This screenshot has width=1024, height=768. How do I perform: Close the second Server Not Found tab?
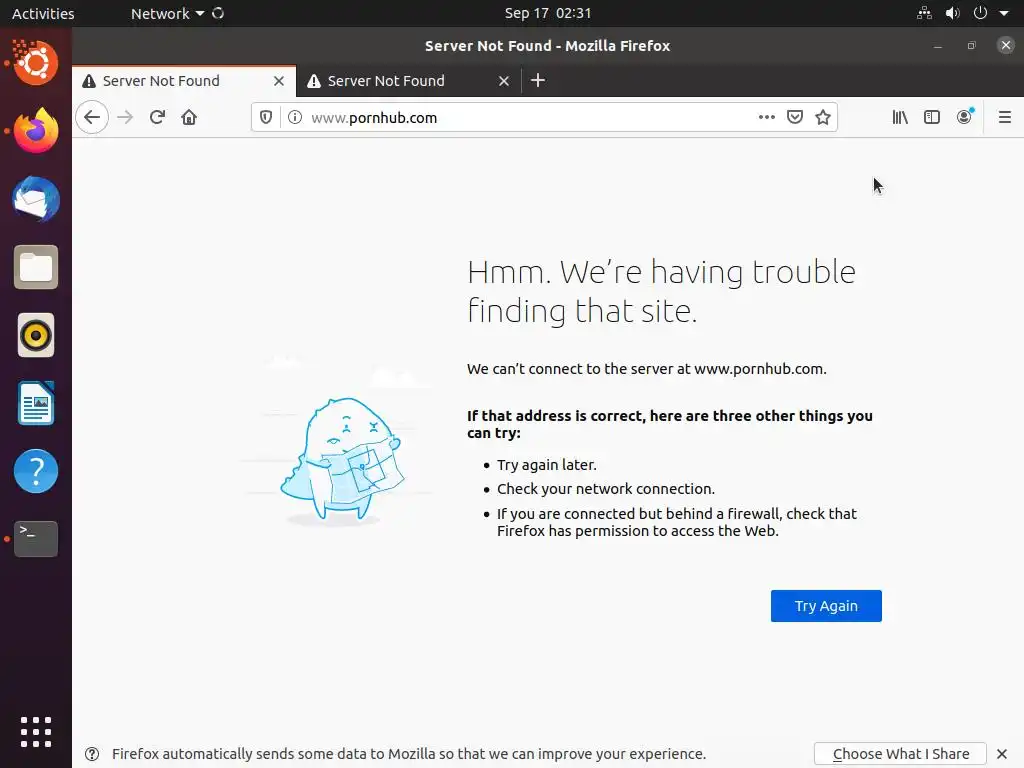pyautogui.click(x=504, y=81)
